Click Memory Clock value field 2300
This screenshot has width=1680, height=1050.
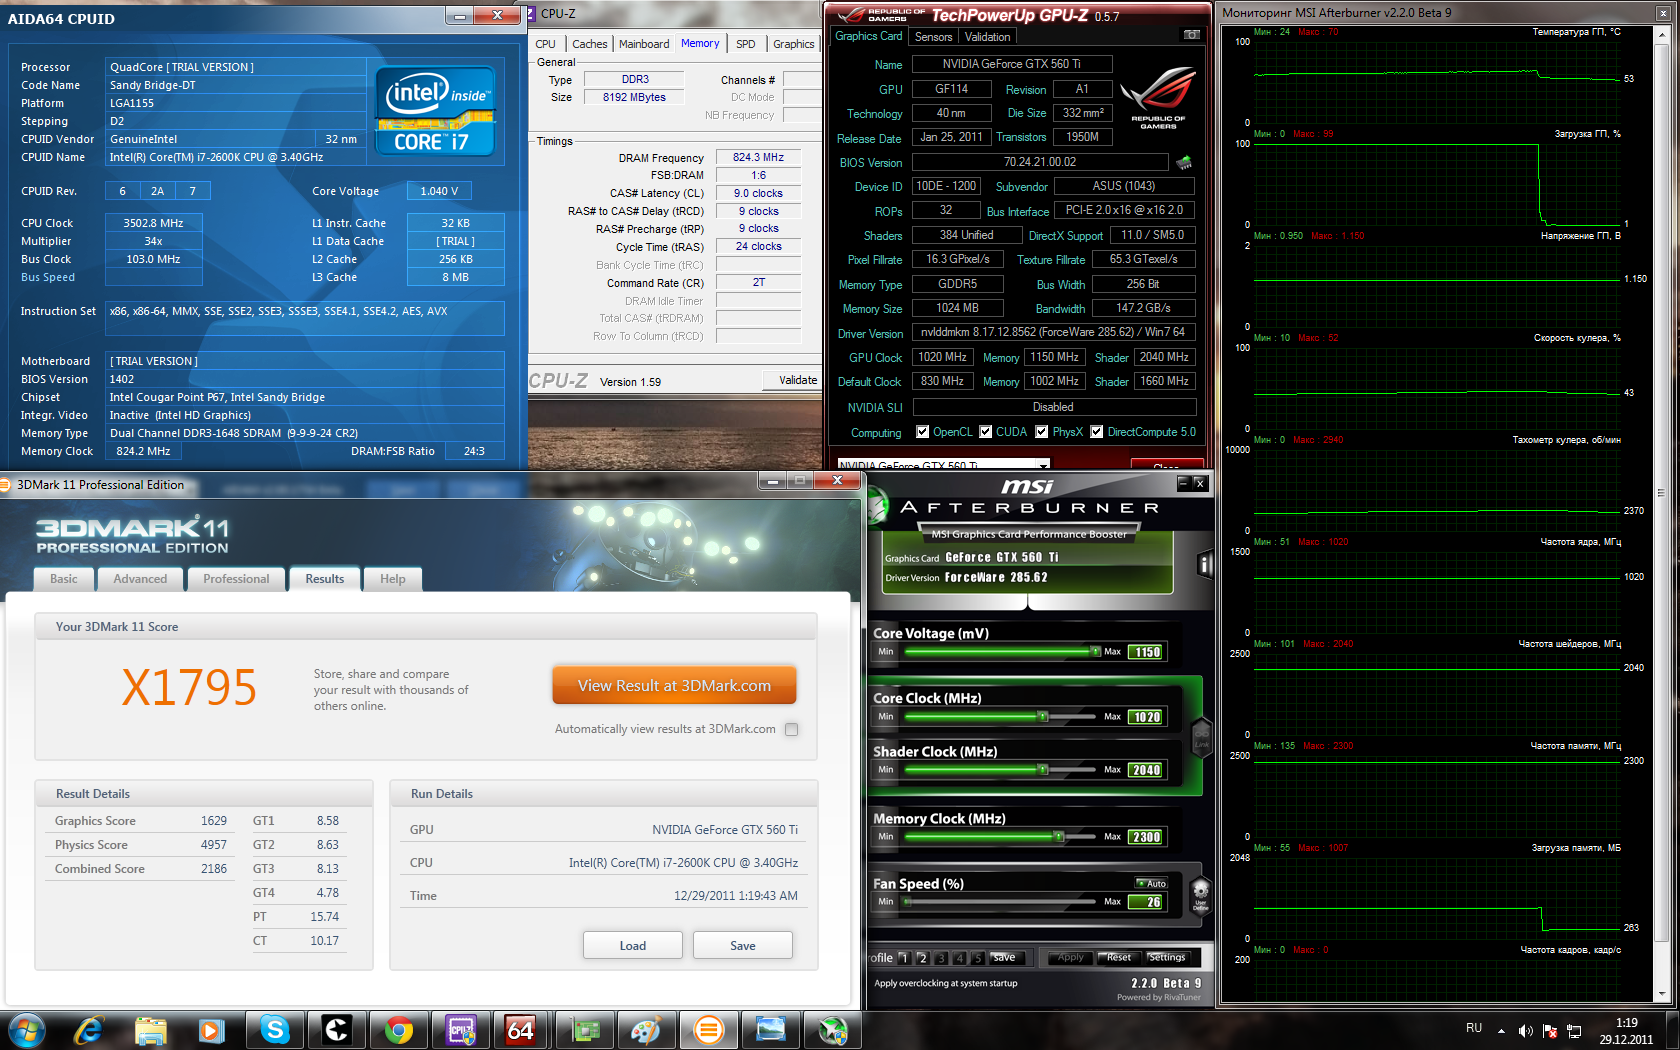coord(1146,837)
